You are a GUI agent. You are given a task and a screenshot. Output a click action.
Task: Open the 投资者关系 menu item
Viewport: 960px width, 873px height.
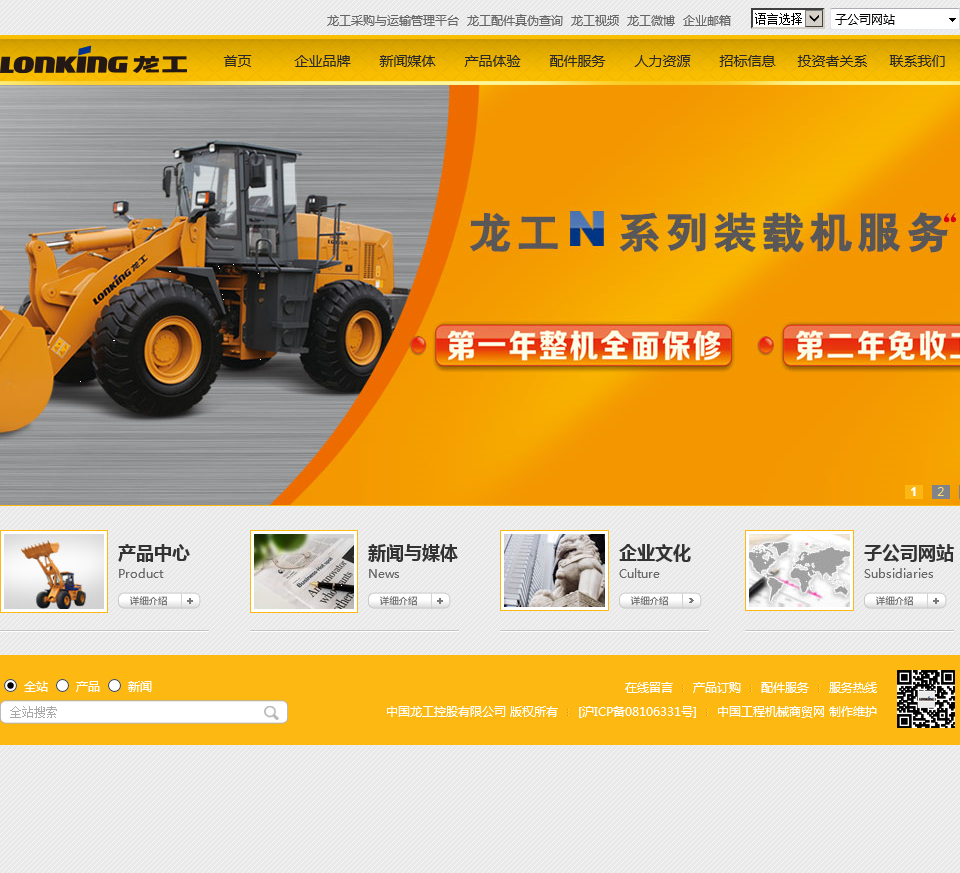[832, 61]
